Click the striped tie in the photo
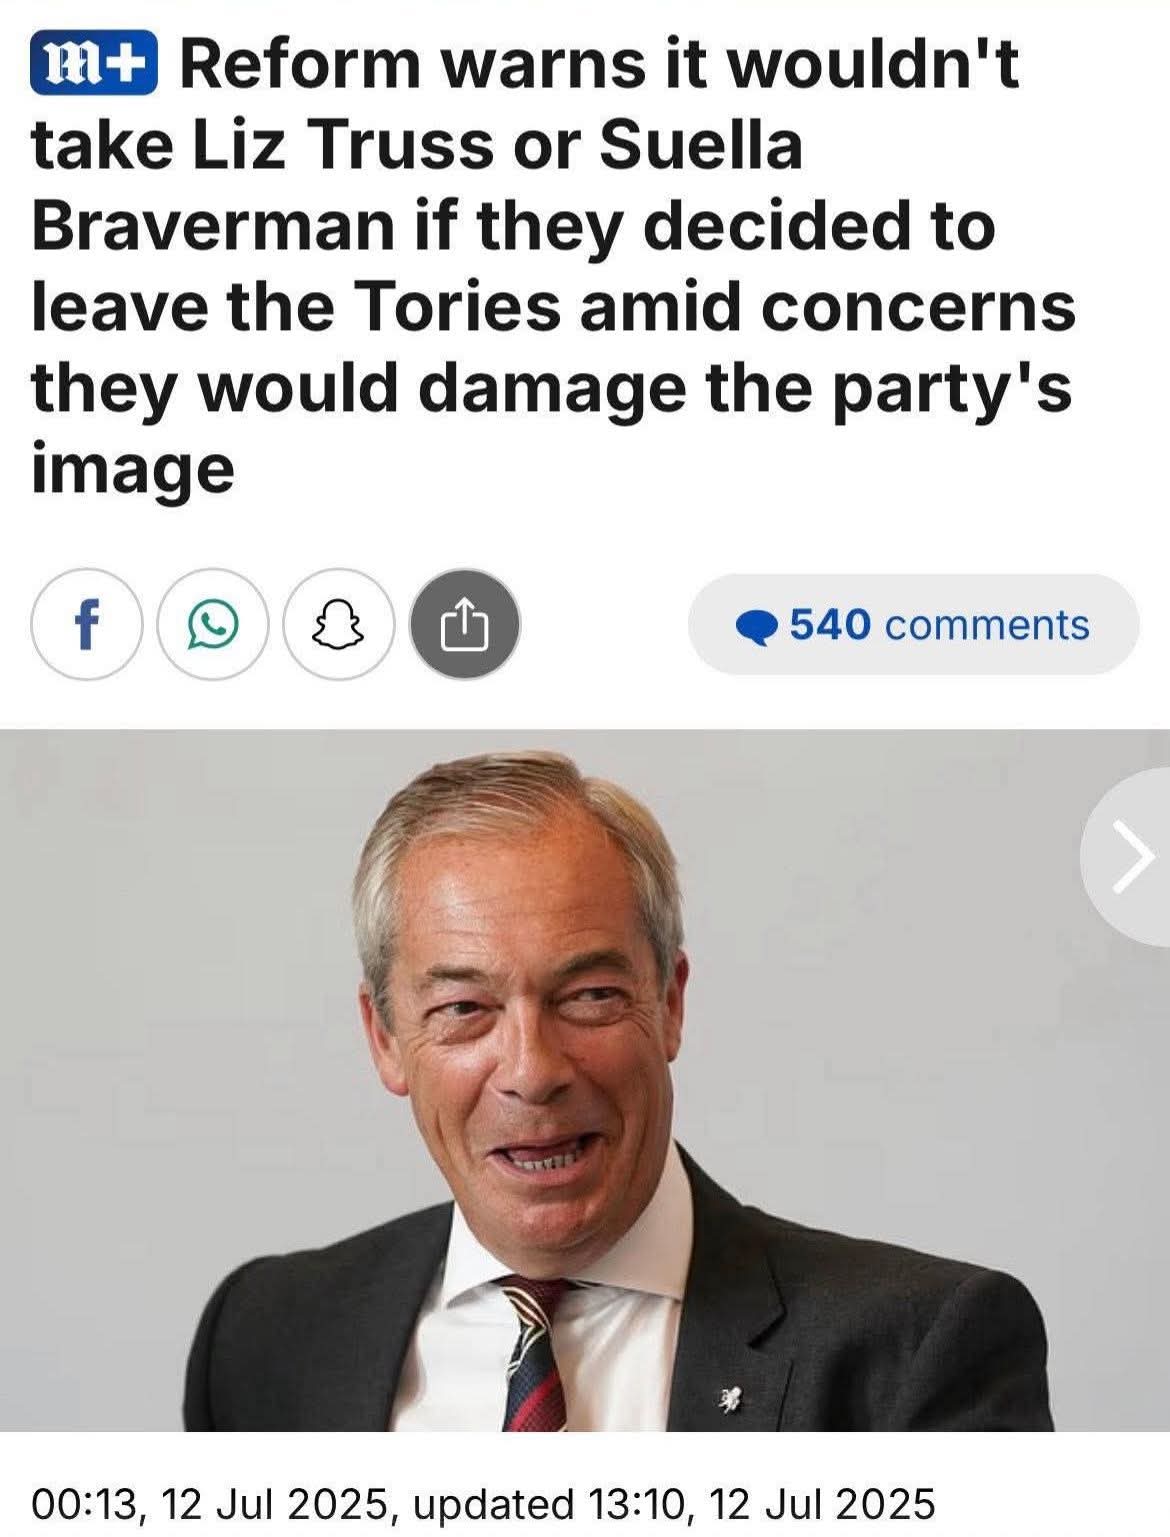The width and height of the screenshot is (1170, 1537). (533, 1352)
